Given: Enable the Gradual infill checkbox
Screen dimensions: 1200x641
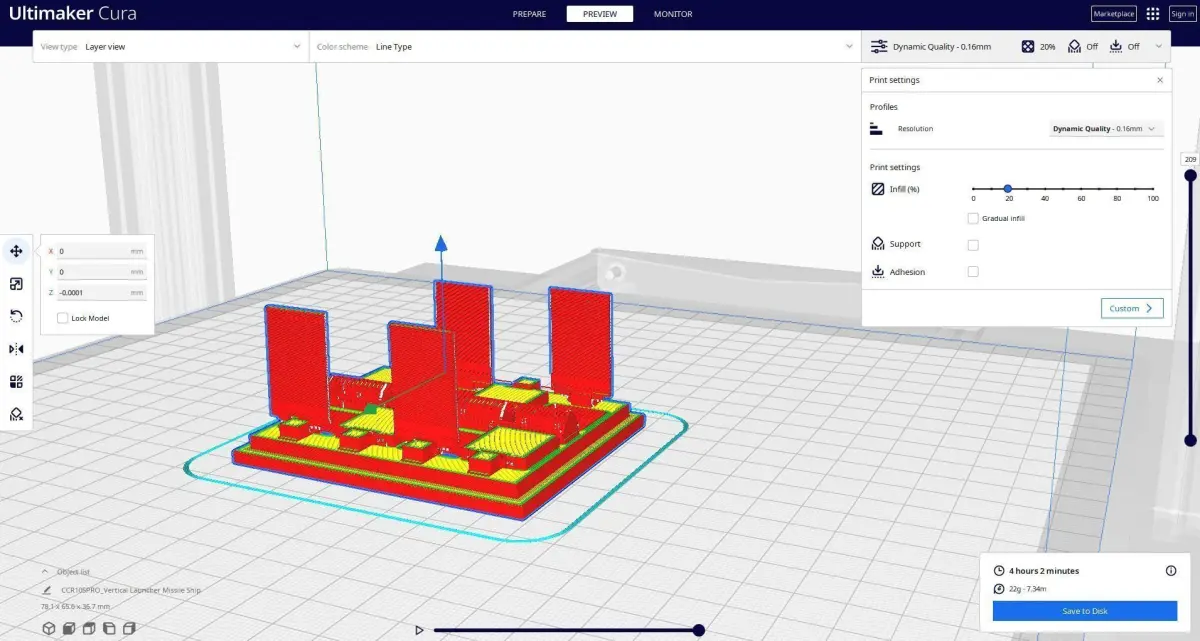Looking at the screenshot, I should click(973, 218).
